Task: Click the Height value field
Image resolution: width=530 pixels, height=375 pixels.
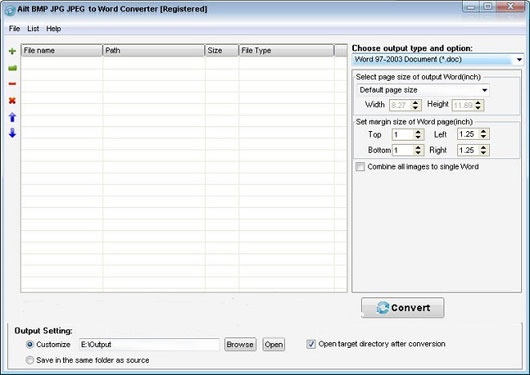Action: (463, 105)
